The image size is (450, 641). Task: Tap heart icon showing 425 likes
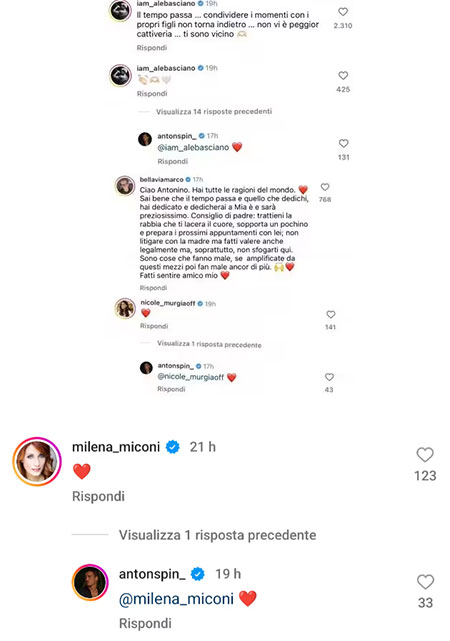343,76
